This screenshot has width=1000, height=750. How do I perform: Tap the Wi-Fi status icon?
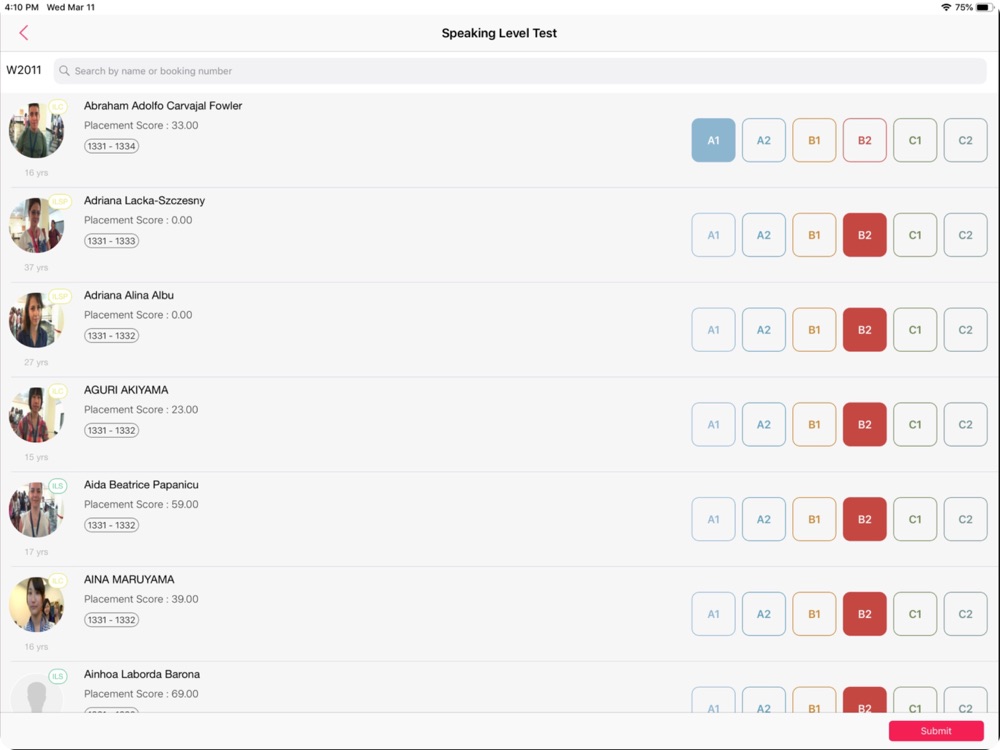(x=945, y=7)
